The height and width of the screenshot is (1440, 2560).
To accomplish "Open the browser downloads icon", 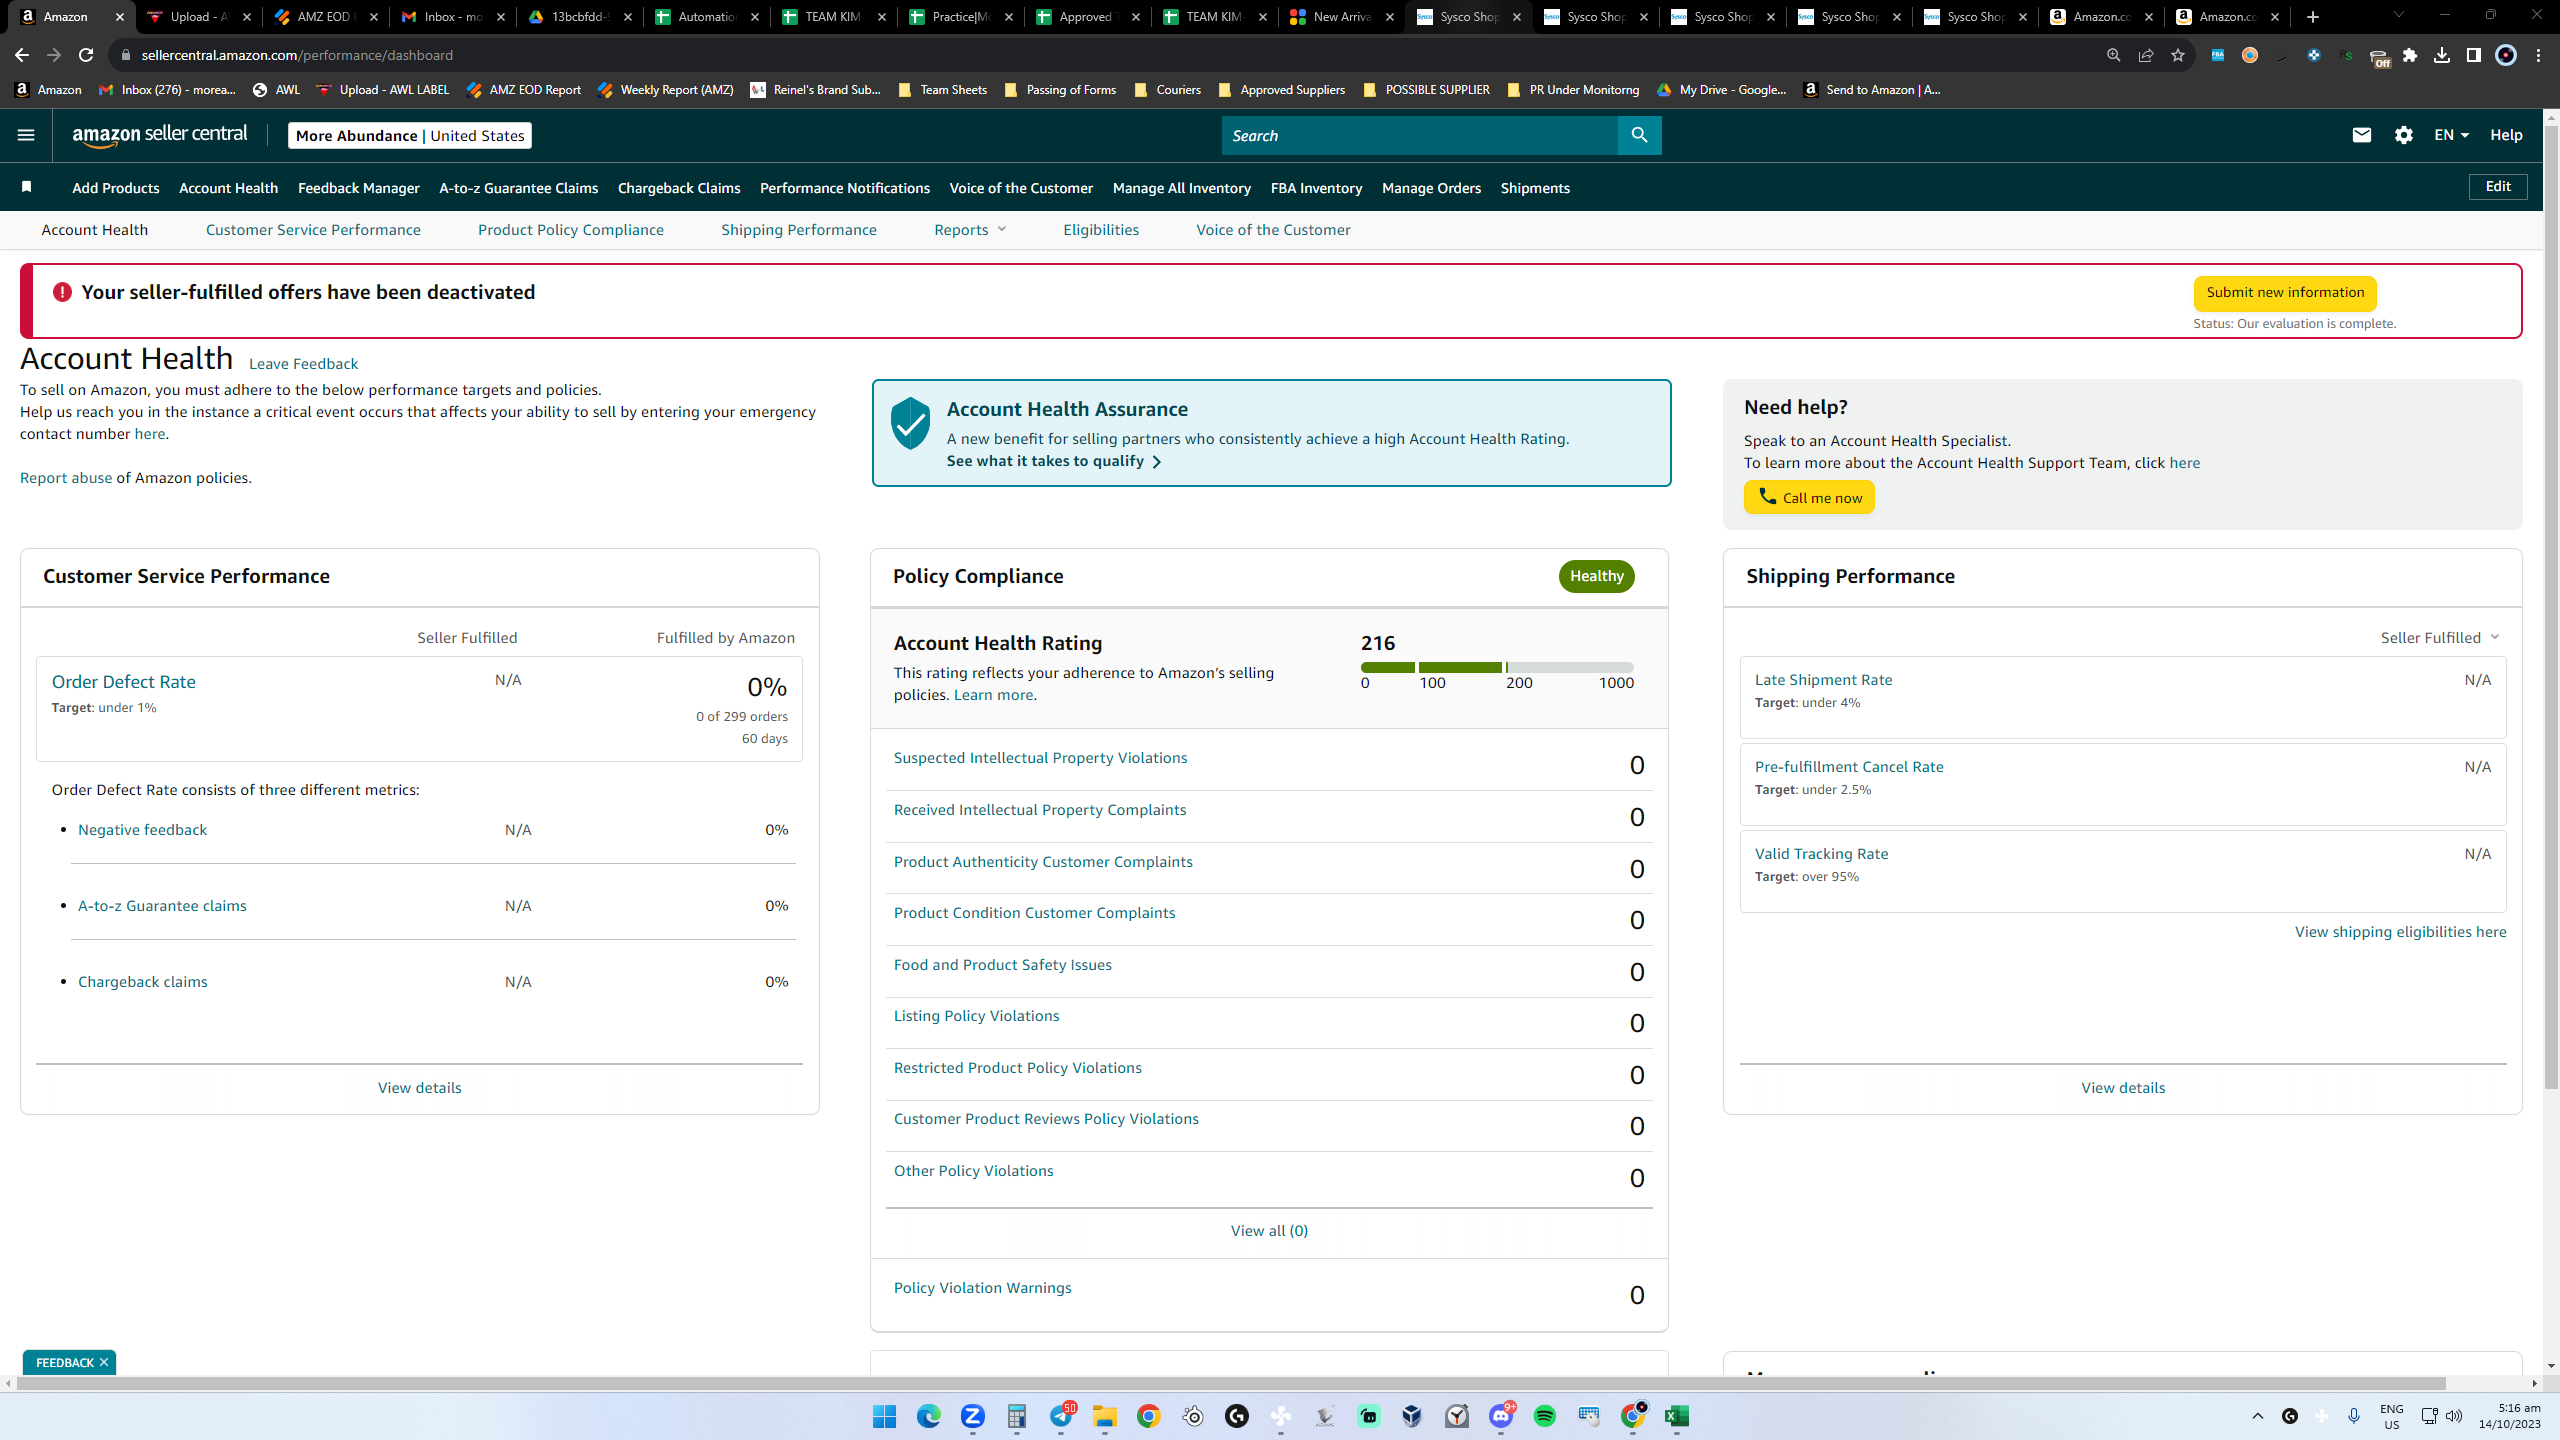I will (2442, 55).
